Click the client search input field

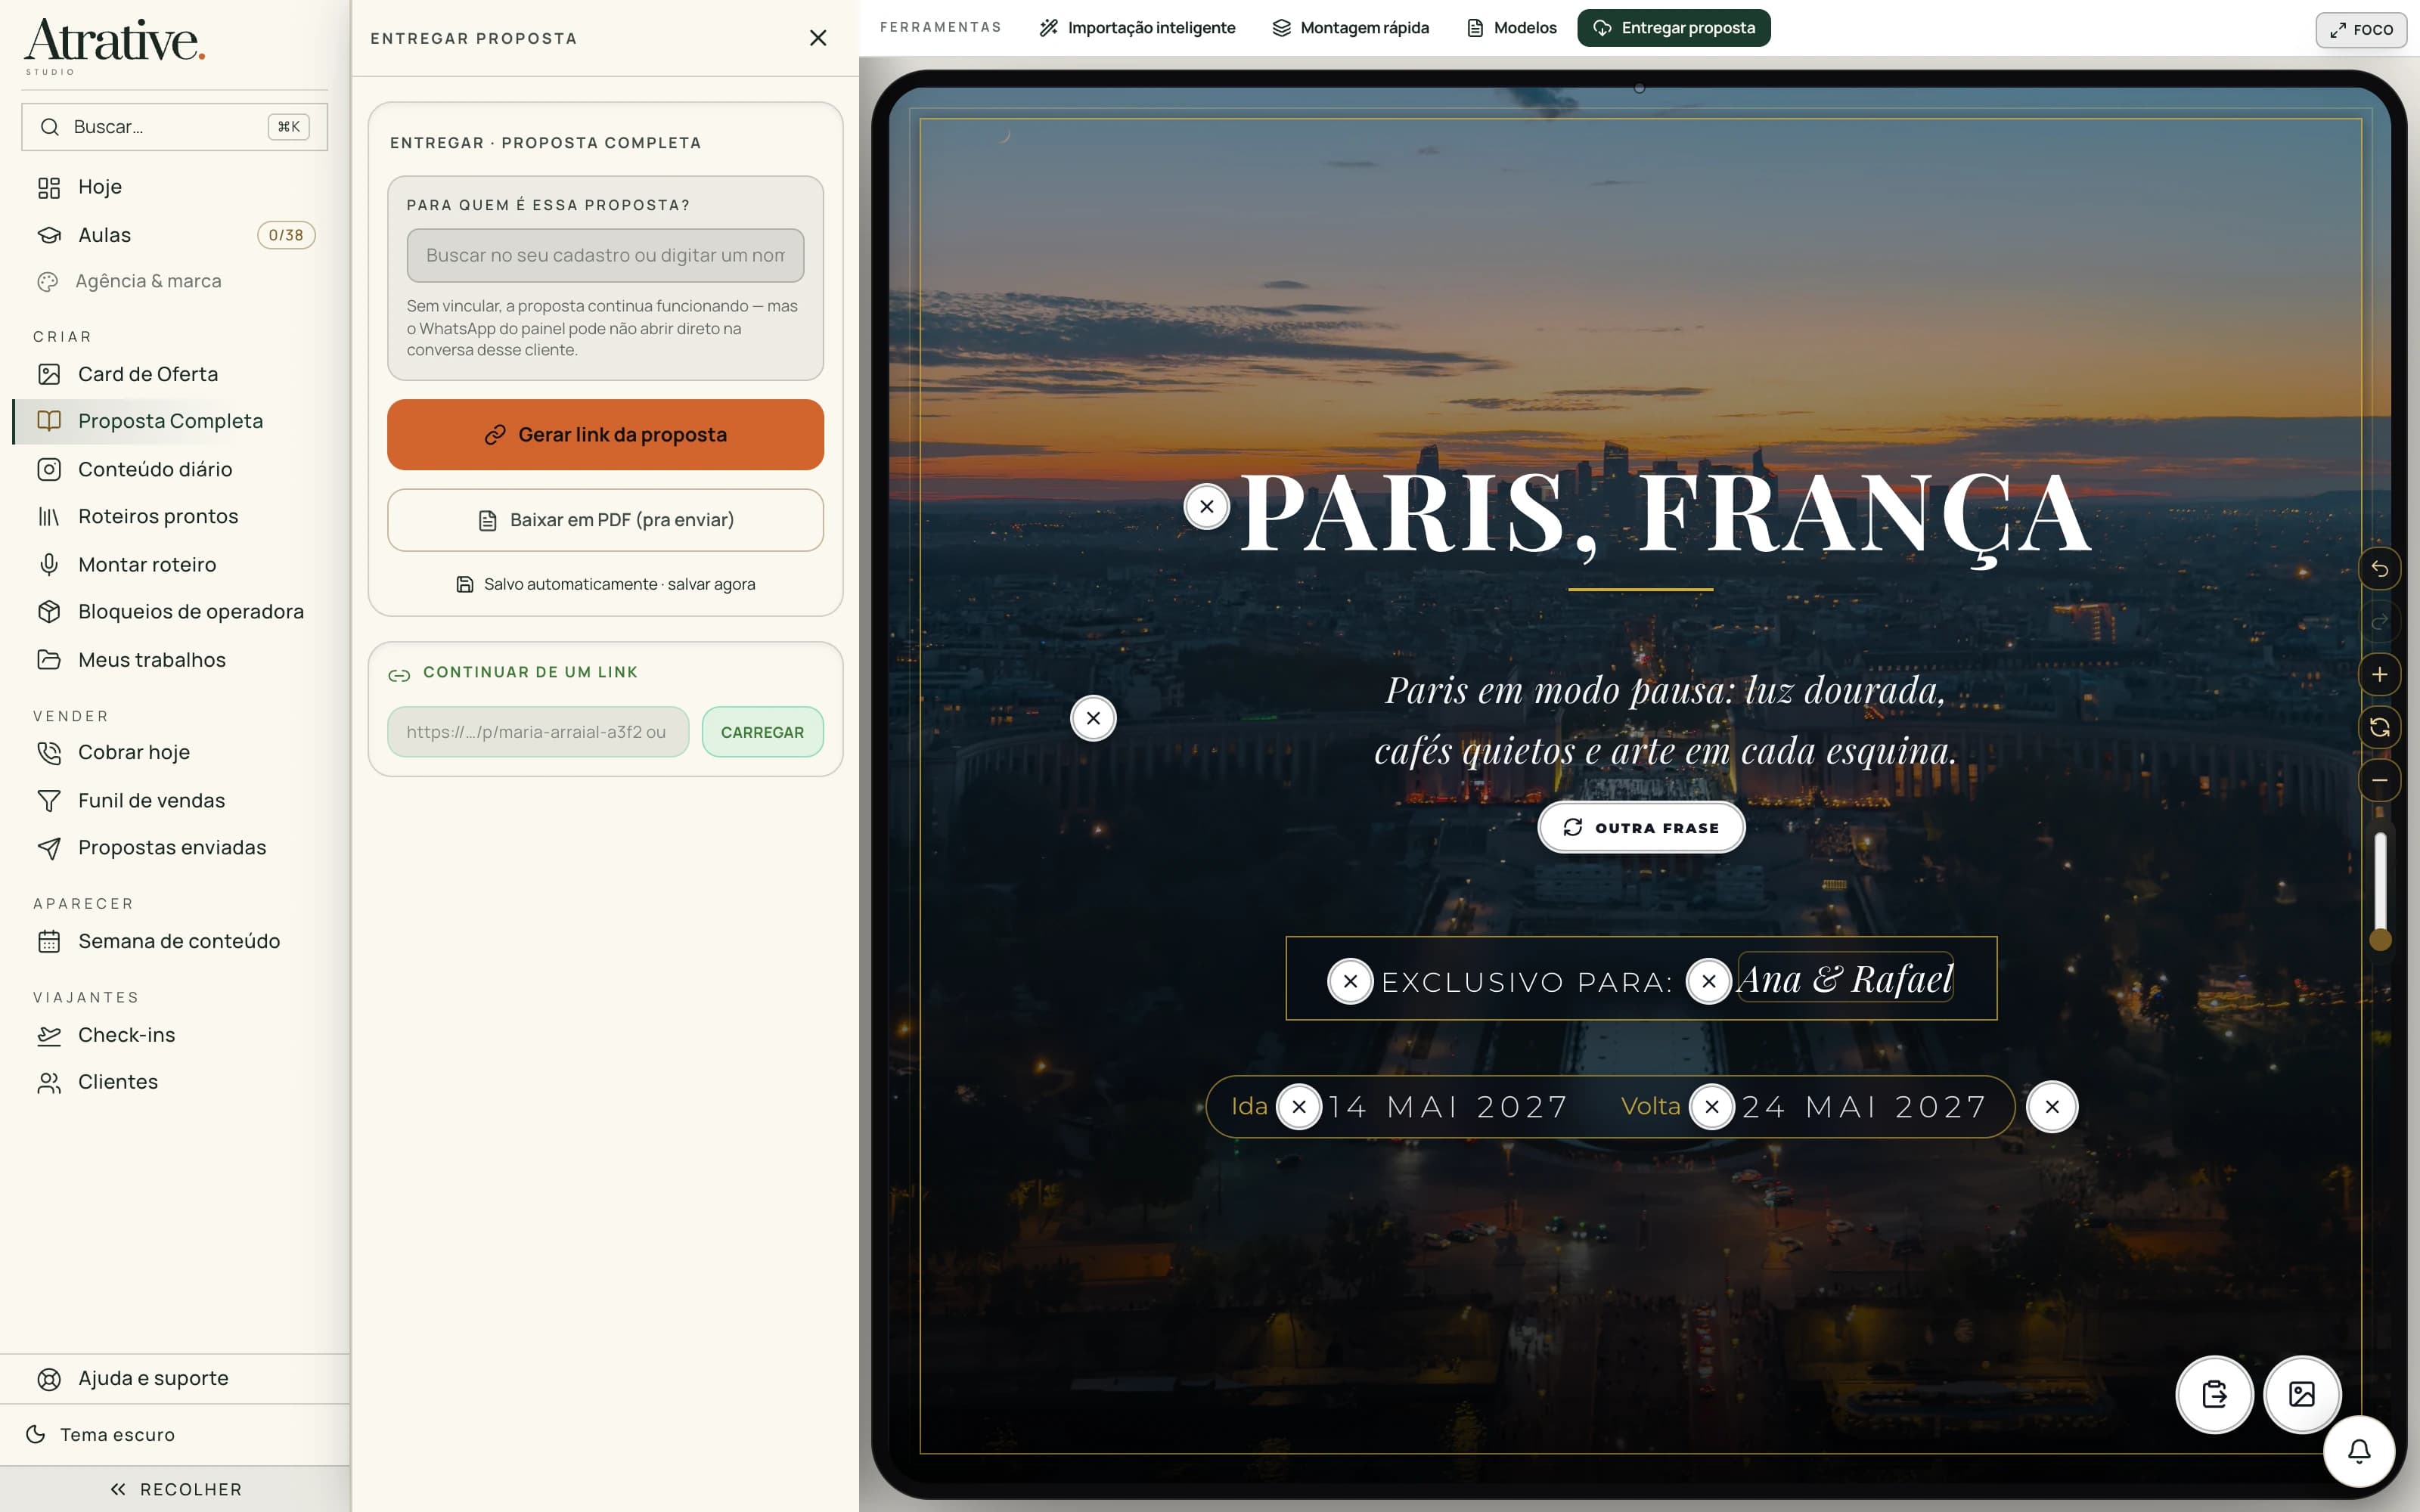(605, 255)
